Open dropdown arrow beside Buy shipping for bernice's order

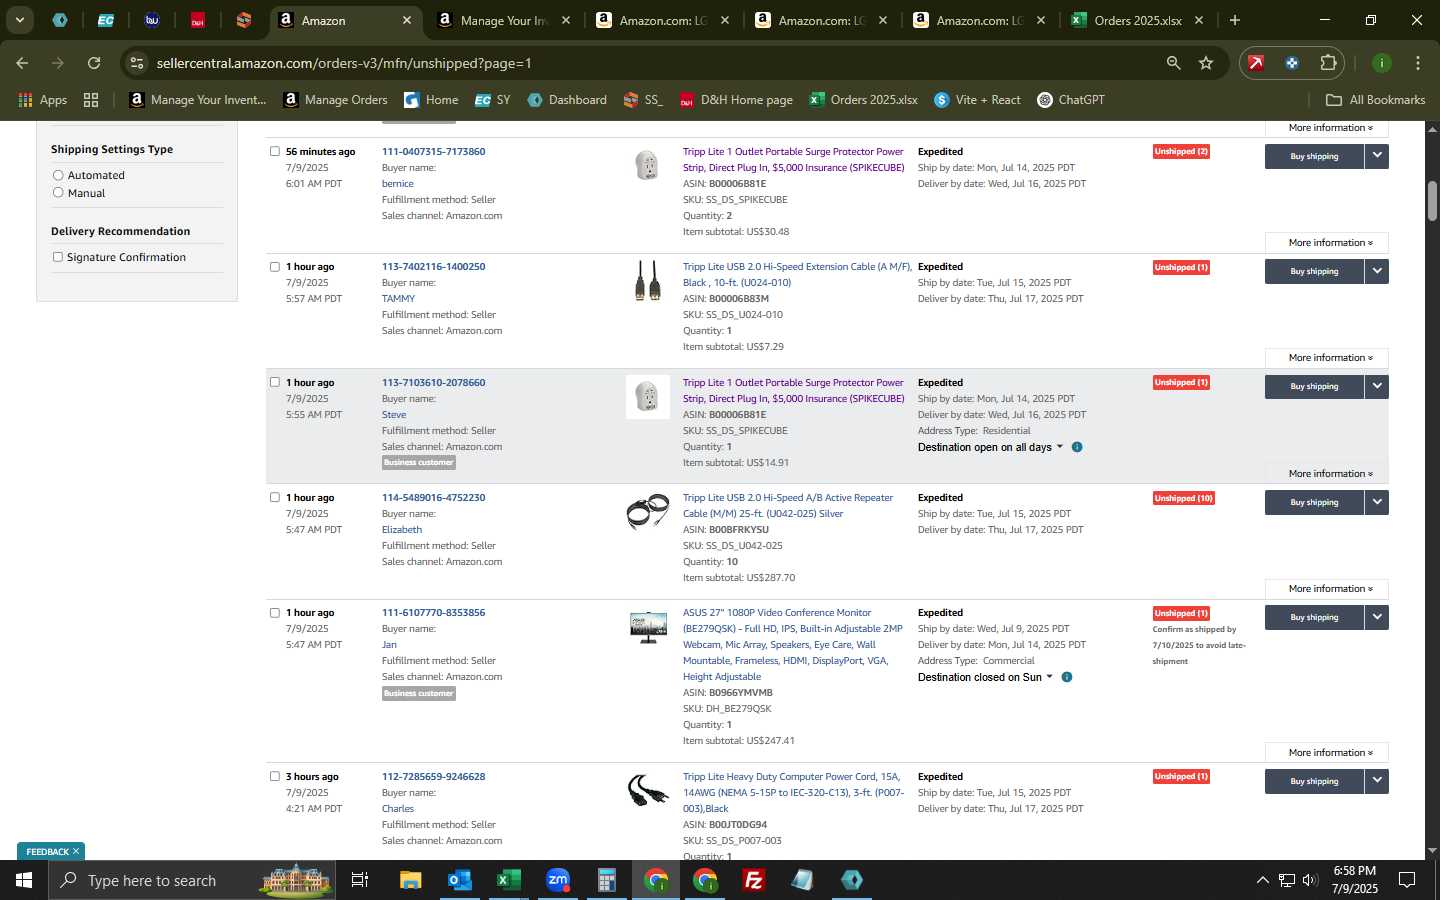pos(1377,156)
